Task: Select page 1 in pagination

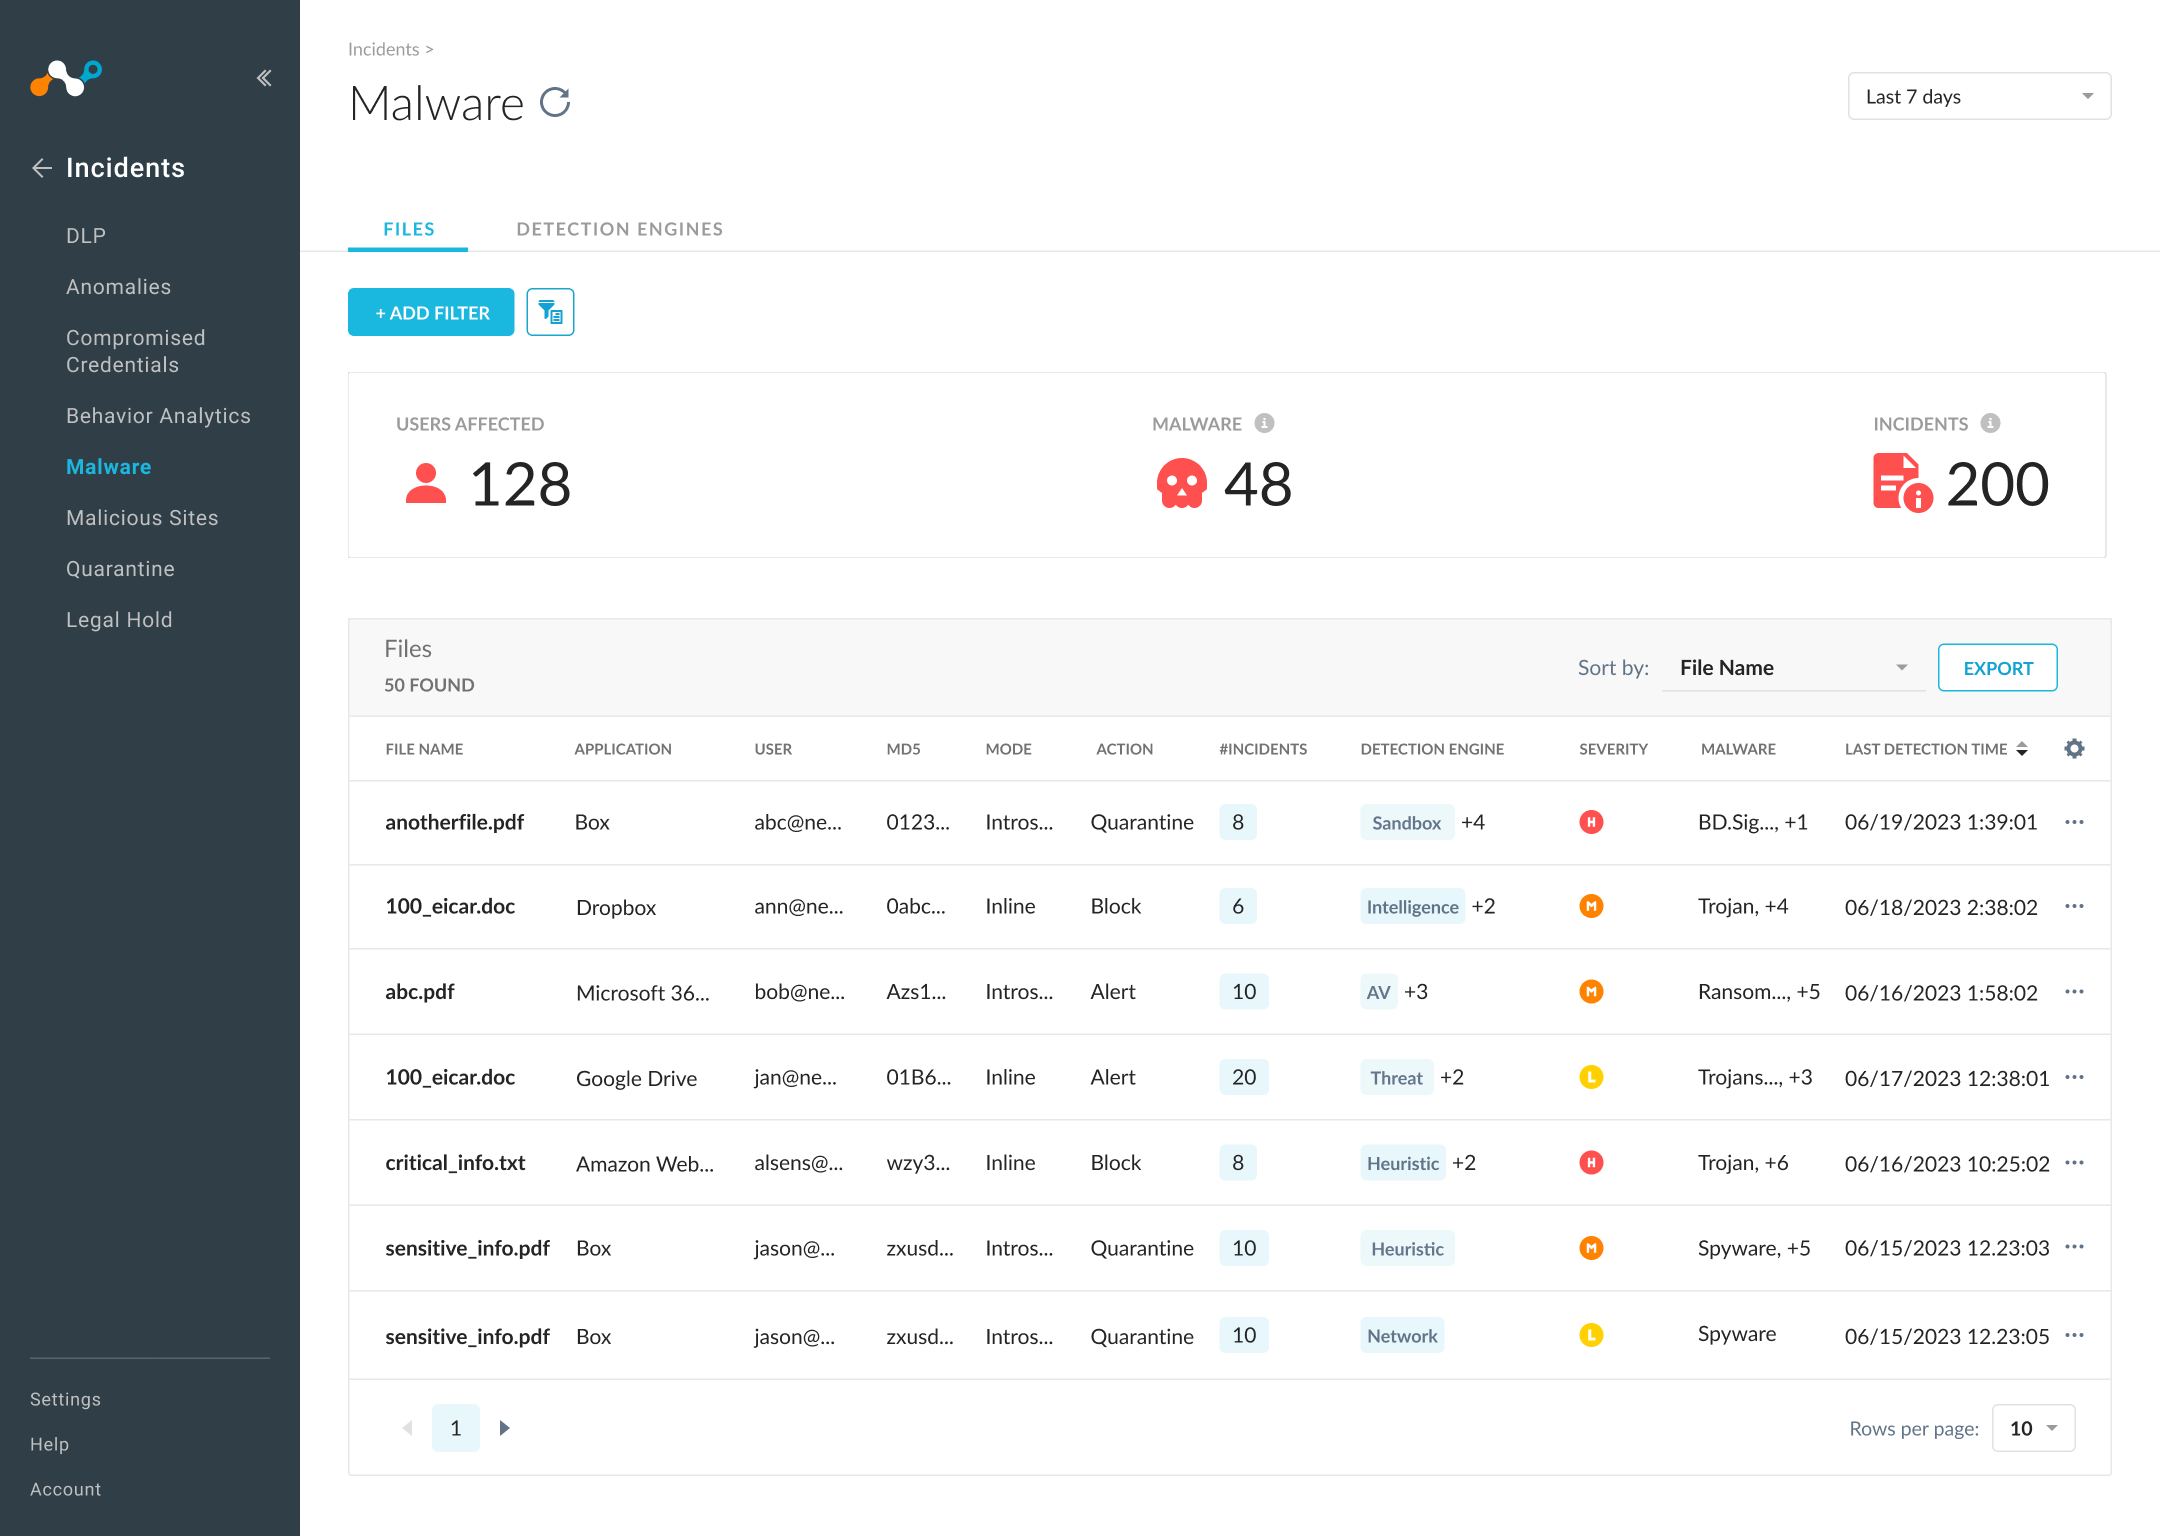Action: 456,1427
